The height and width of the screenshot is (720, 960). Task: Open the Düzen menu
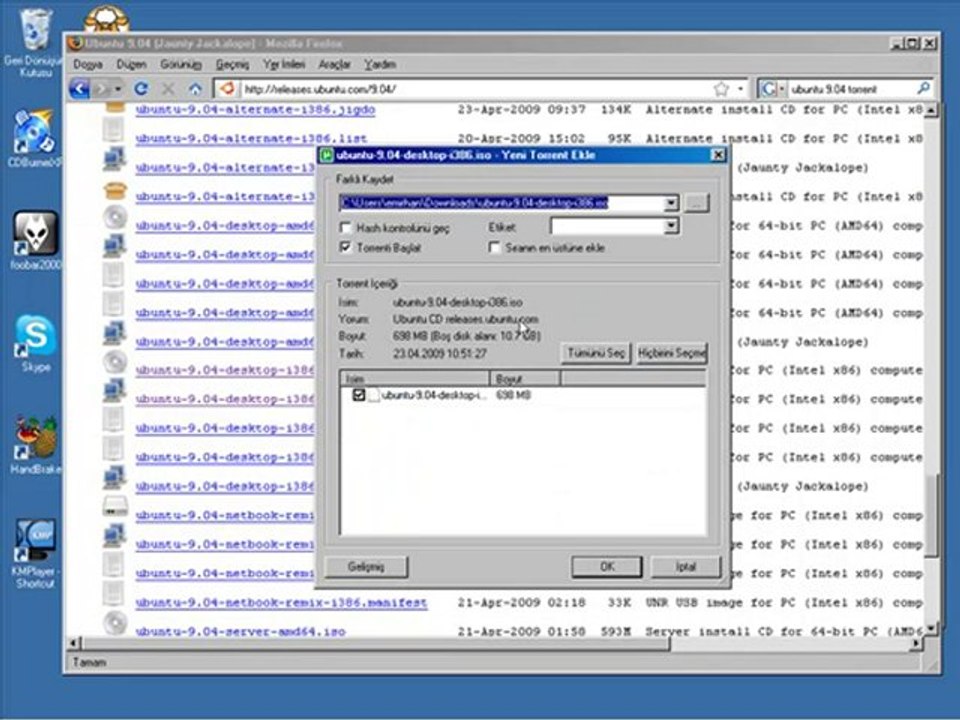131,64
